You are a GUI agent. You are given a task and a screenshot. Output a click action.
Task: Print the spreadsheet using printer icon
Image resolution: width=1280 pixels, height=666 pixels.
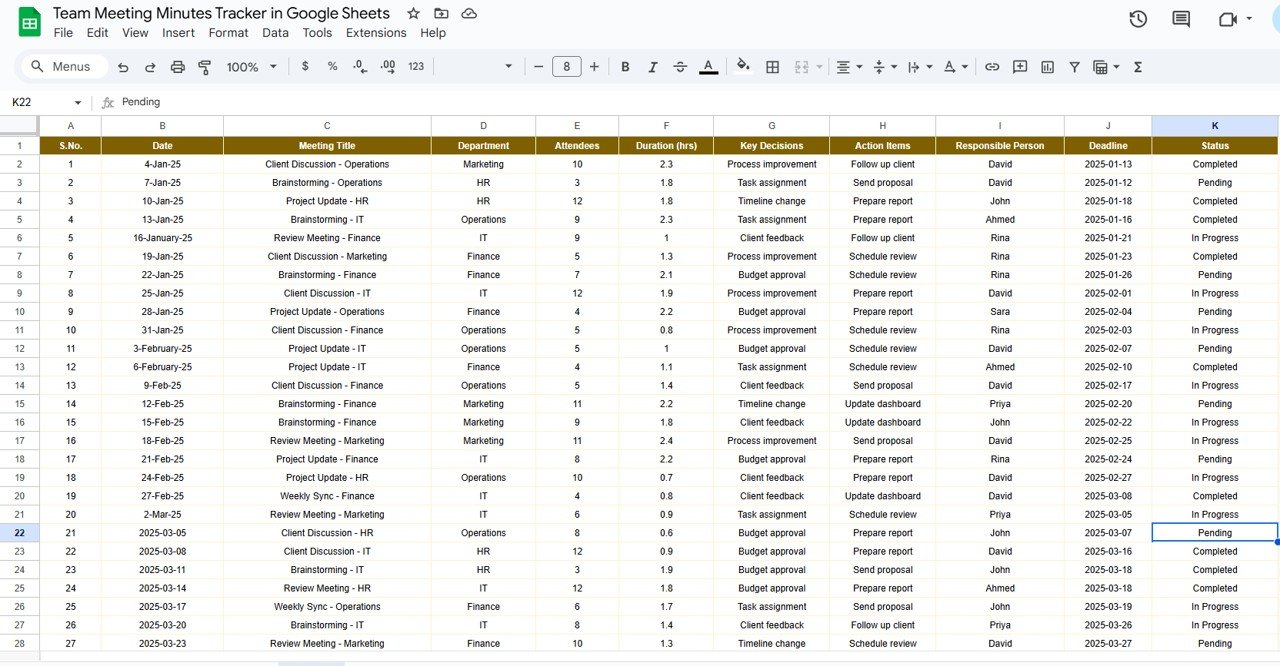coord(178,67)
